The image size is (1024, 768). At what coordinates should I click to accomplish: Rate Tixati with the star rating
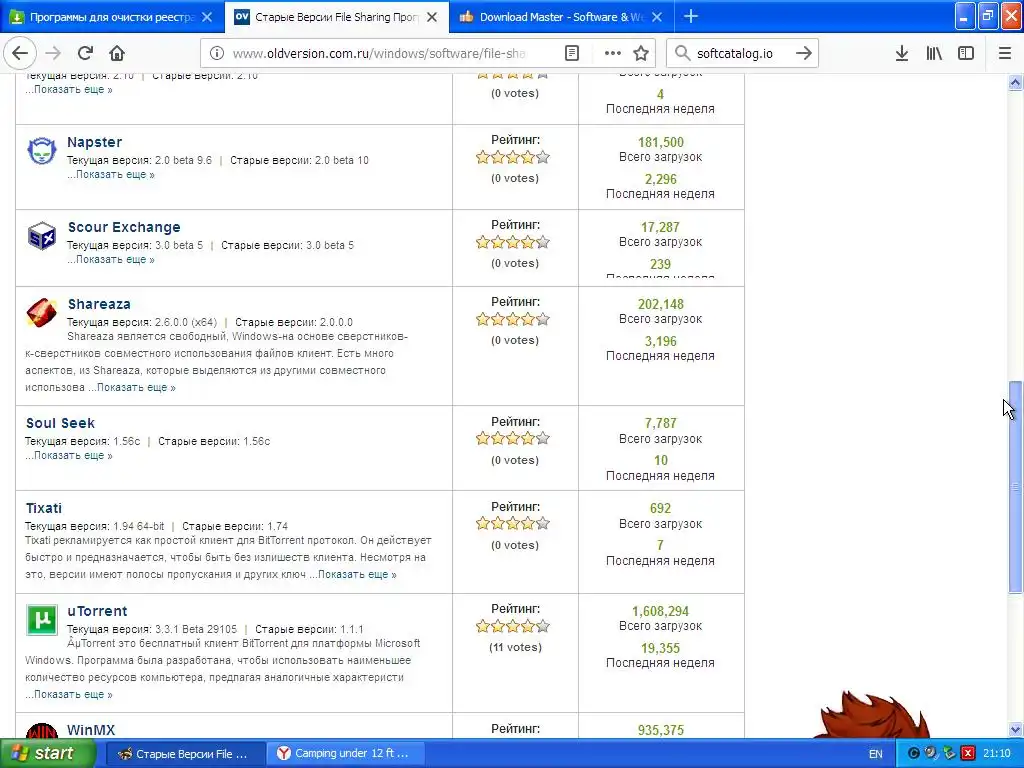(513, 523)
